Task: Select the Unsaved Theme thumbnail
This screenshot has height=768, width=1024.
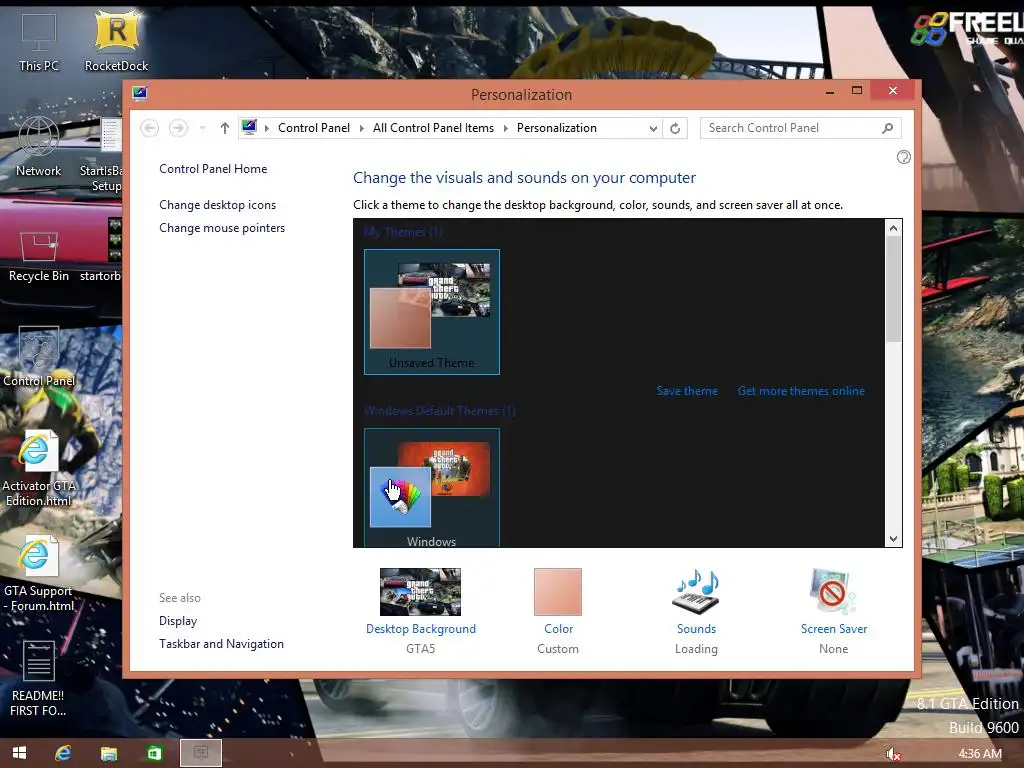Action: [x=432, y=312]
